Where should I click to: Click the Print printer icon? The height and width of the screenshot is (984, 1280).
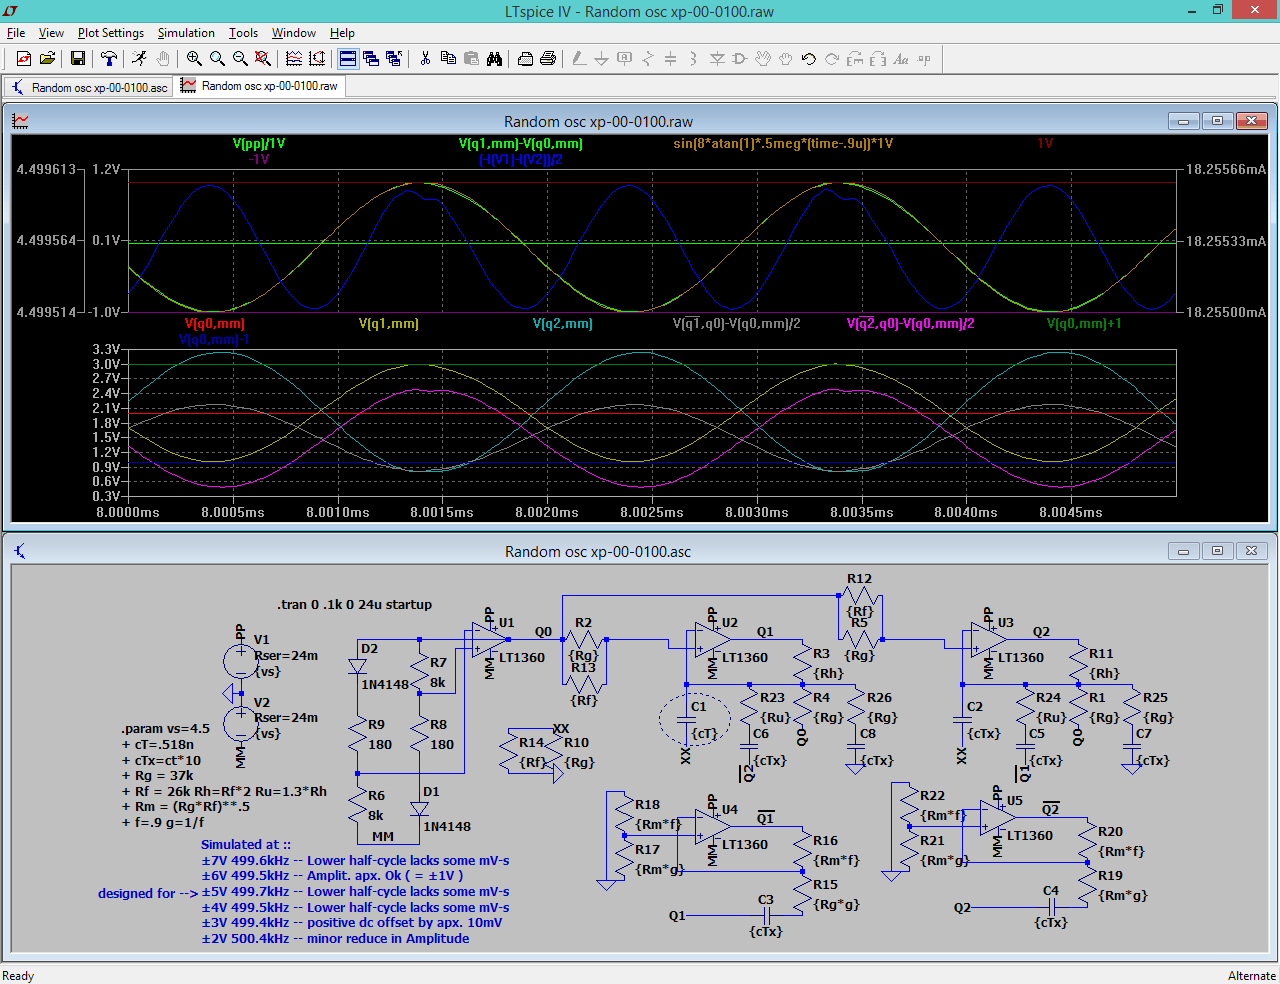[x=548, y=59]
